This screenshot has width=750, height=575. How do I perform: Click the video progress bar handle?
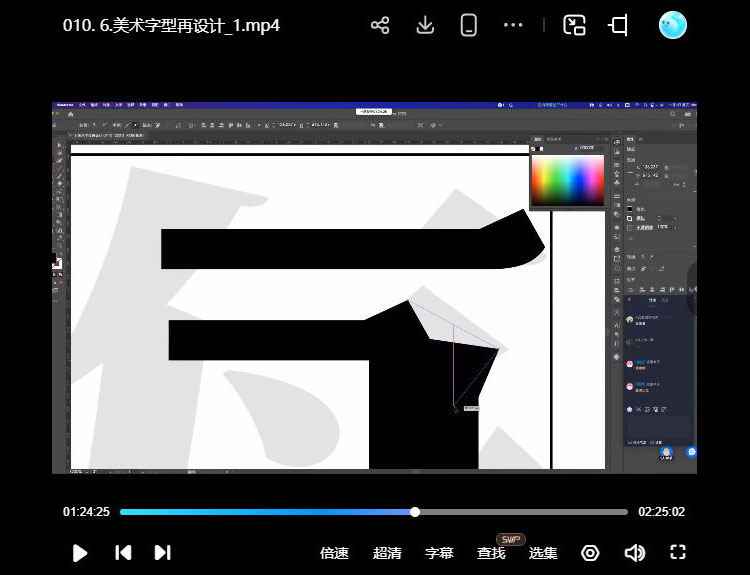(x=415, y=512)
